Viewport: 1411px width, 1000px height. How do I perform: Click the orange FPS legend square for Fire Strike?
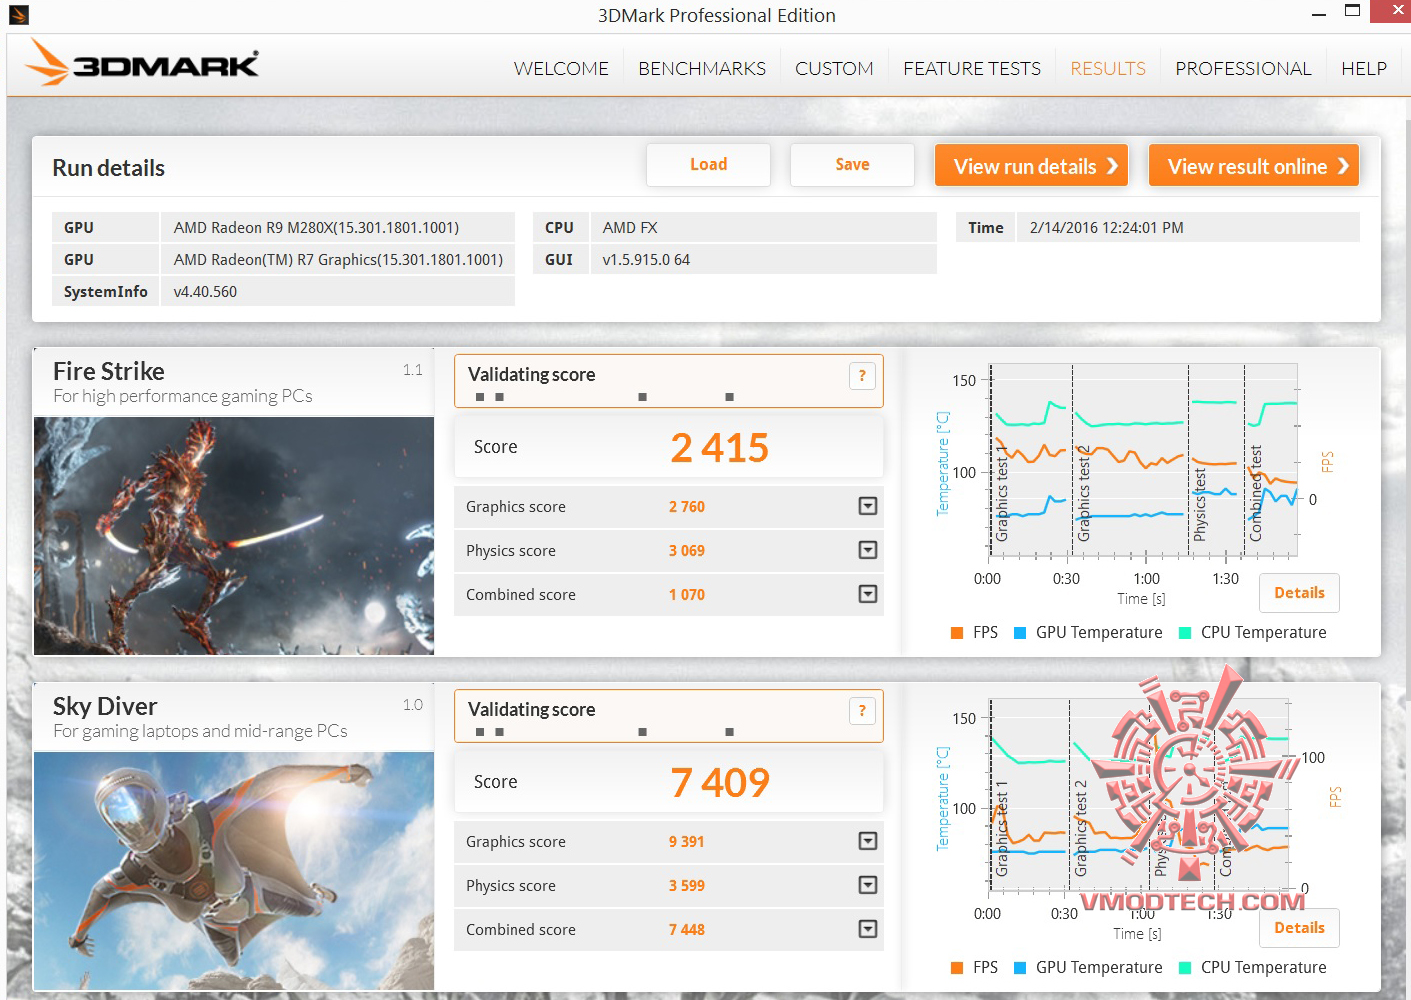(x=957, y=633)
